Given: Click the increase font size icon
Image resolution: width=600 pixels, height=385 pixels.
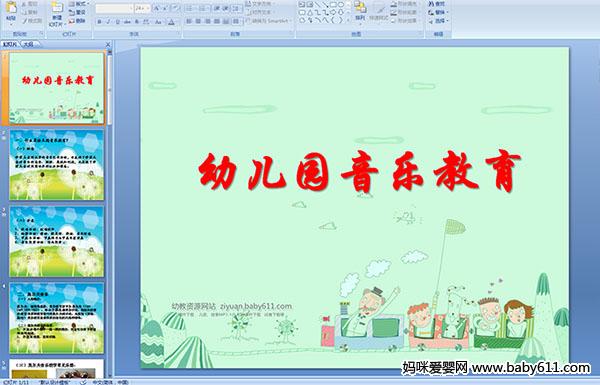Looking at the screenshot, I should click(x=157, y=8).
